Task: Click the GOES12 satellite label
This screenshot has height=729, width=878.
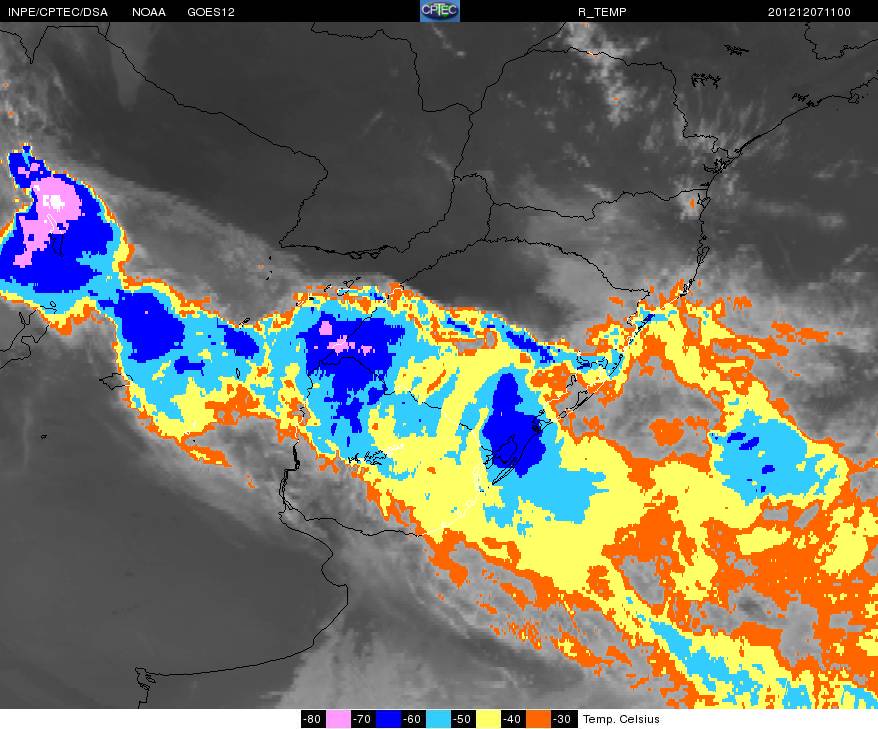Action: click(211, 12)
